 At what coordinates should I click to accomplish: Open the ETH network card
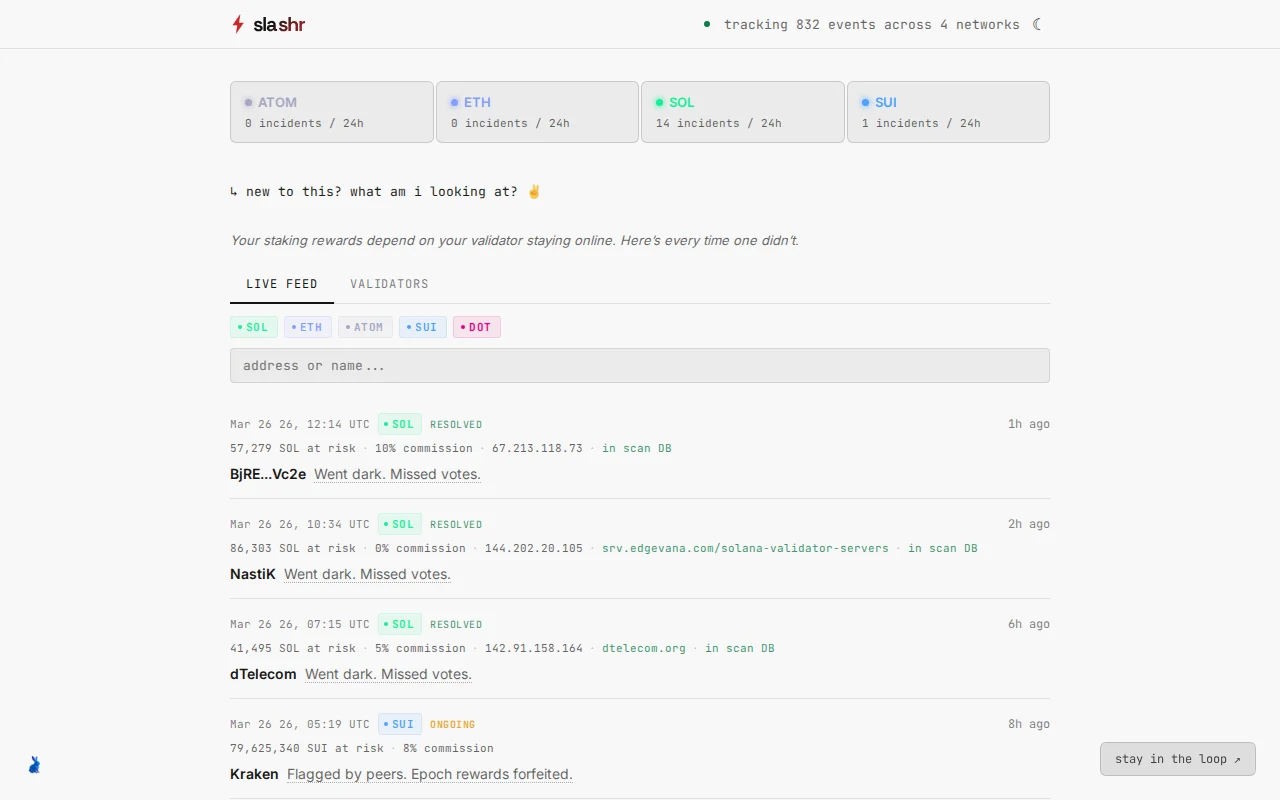point(537,112)
